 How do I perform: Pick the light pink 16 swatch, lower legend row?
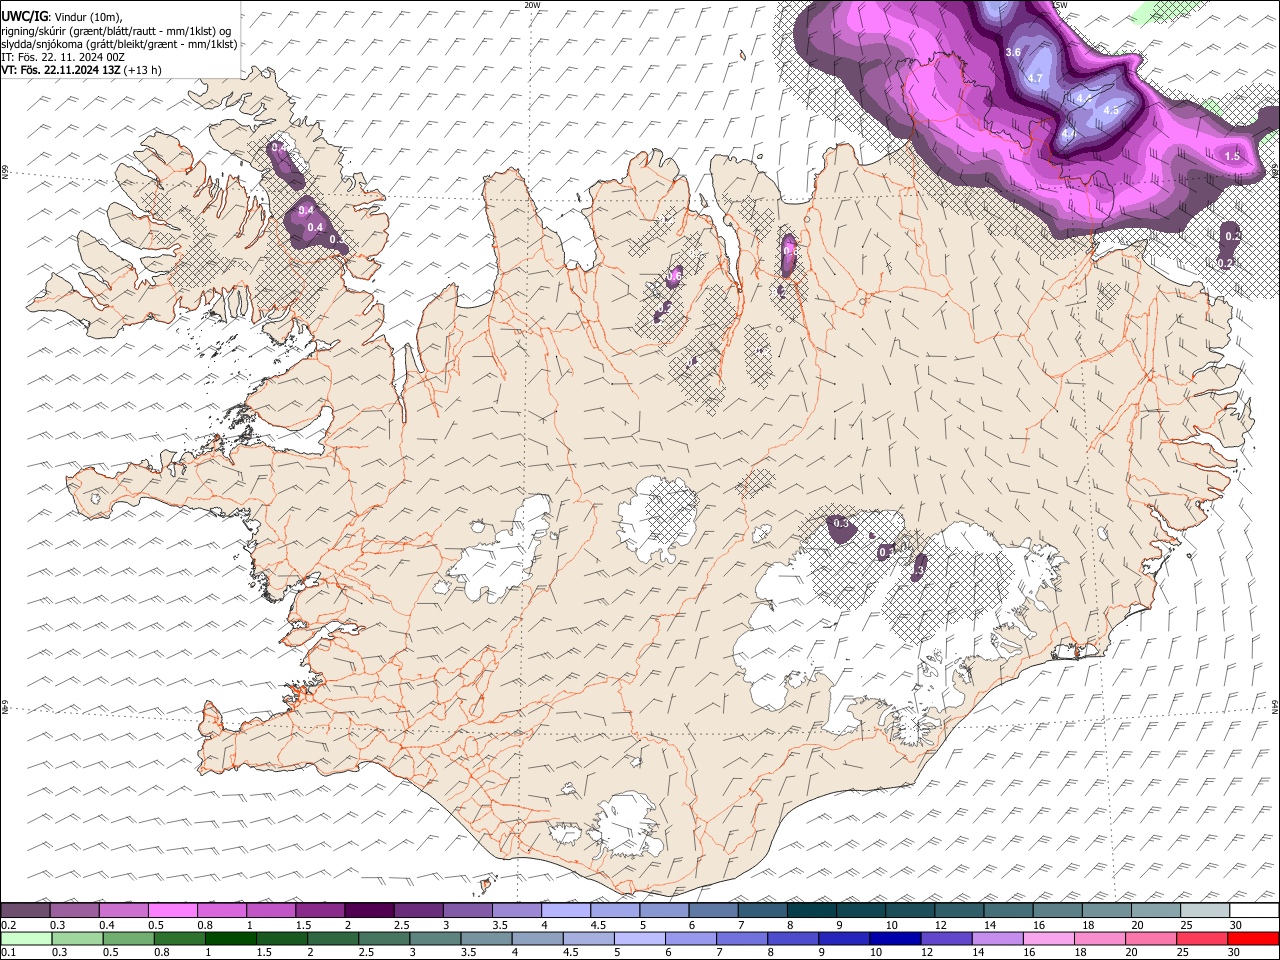pyautogui.click(x=1049, y=938)
